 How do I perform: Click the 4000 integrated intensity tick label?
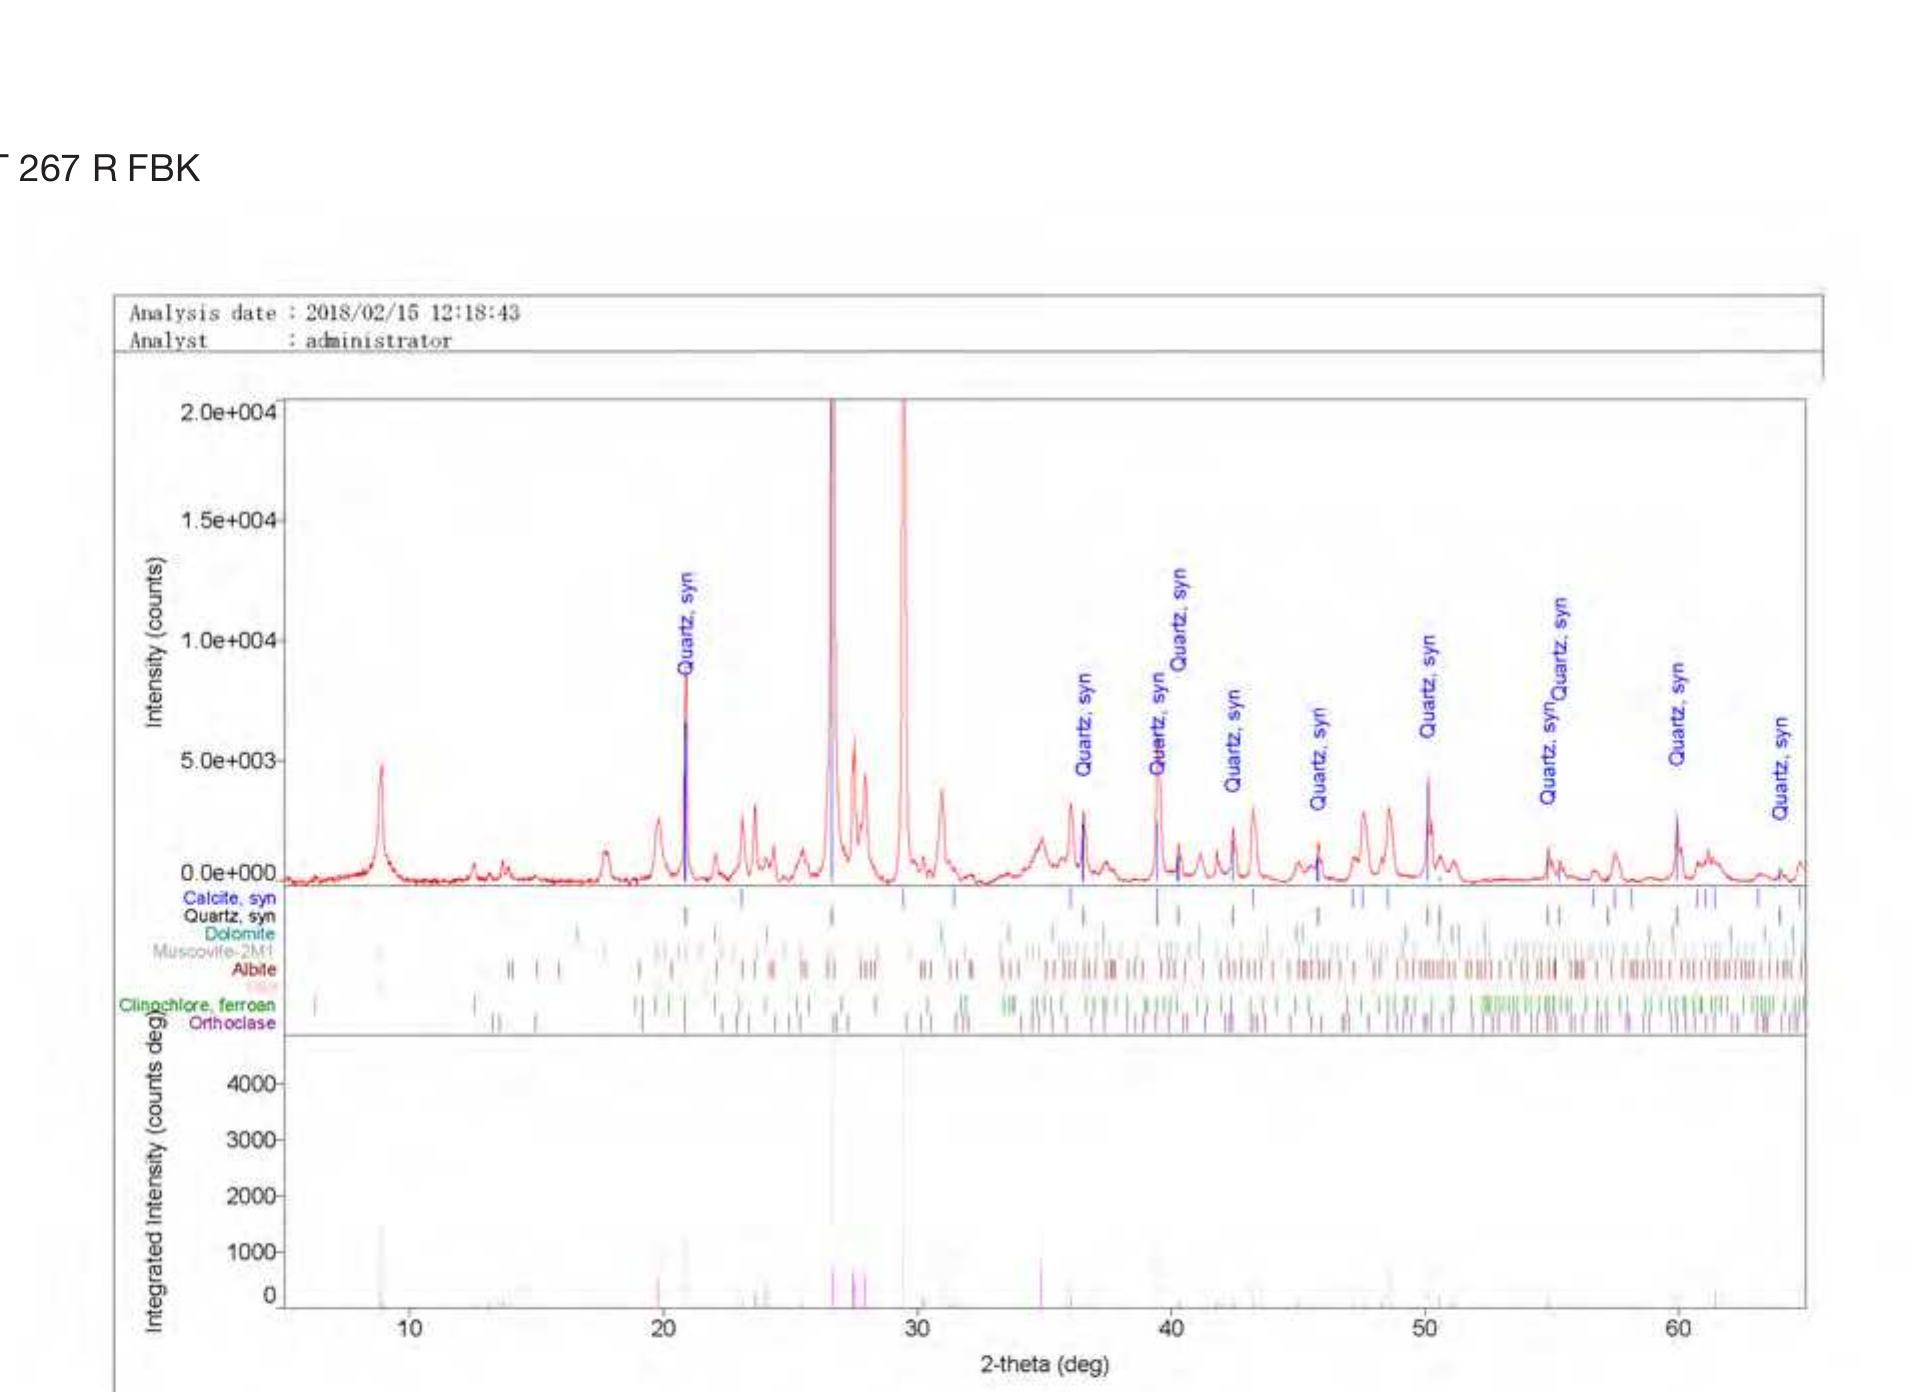(250, 1084)
